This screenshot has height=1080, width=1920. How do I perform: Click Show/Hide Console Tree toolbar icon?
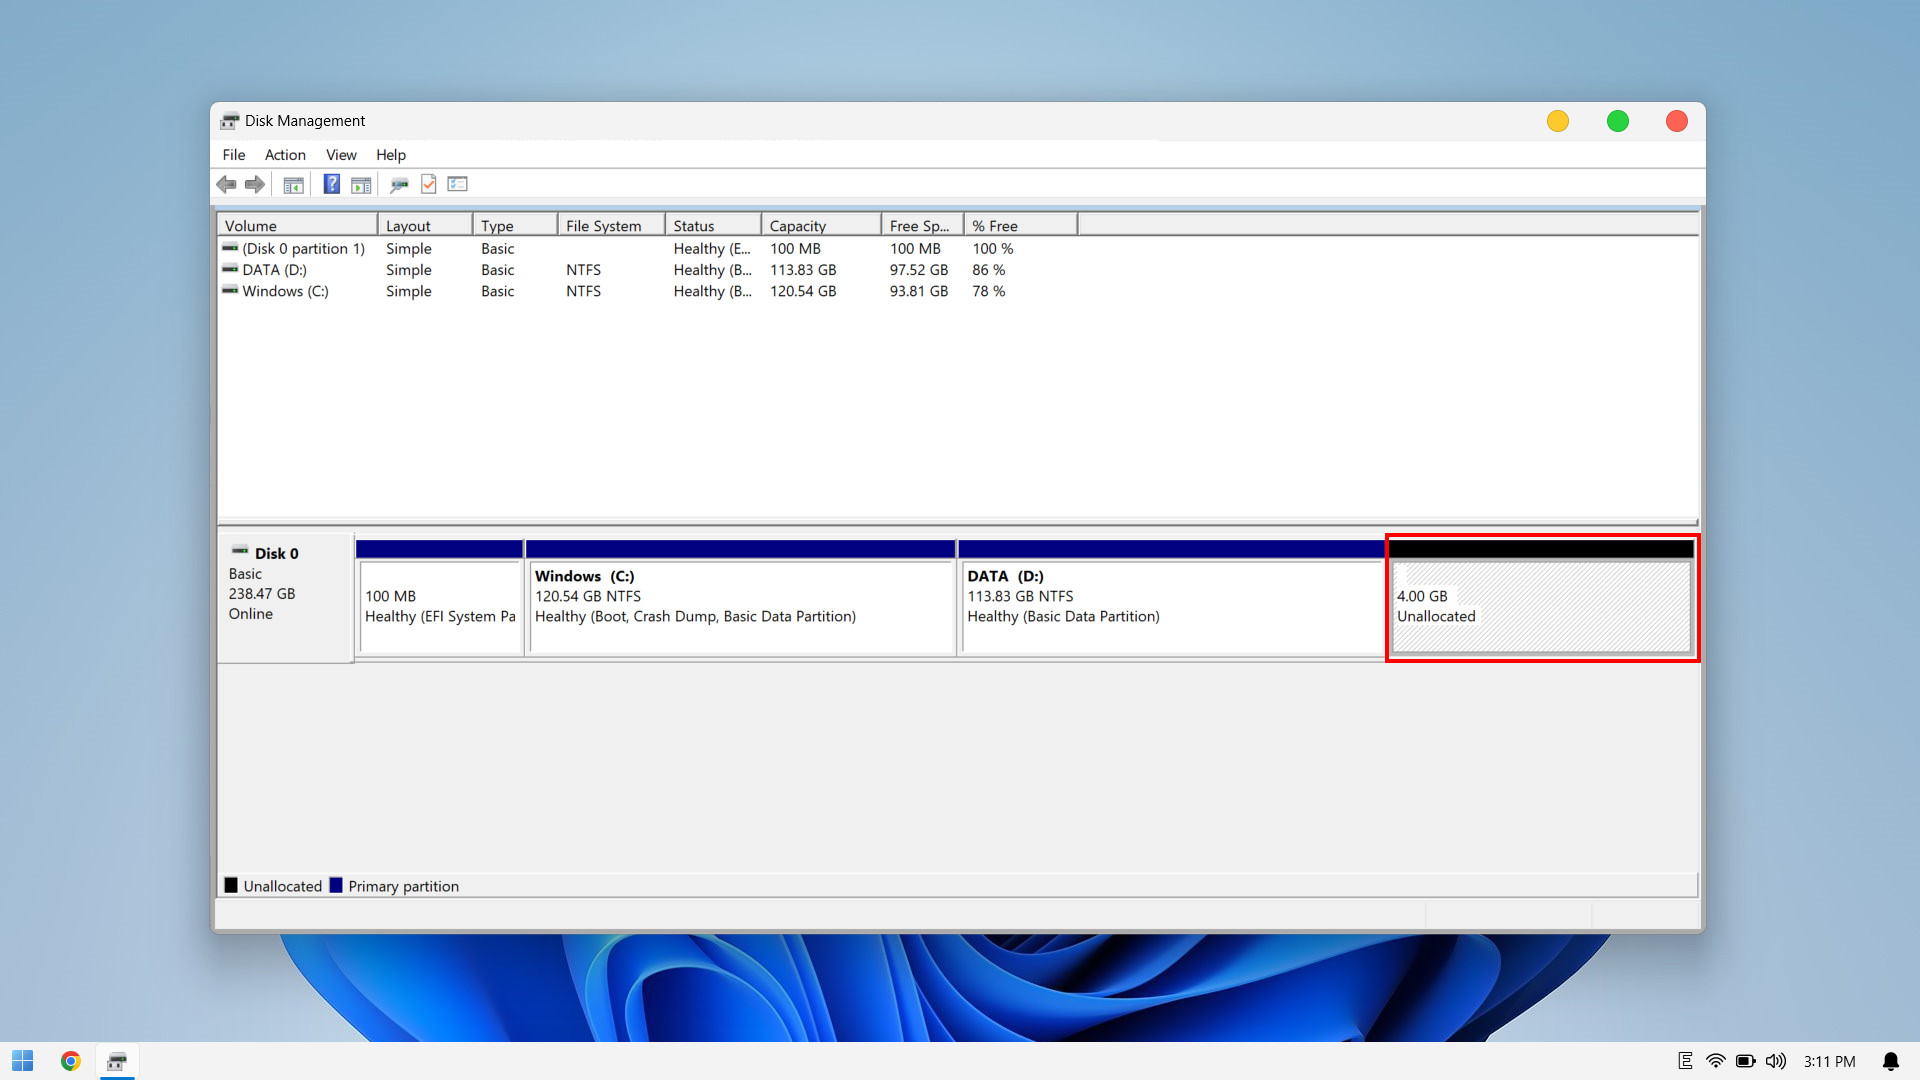tap(293, 184)
